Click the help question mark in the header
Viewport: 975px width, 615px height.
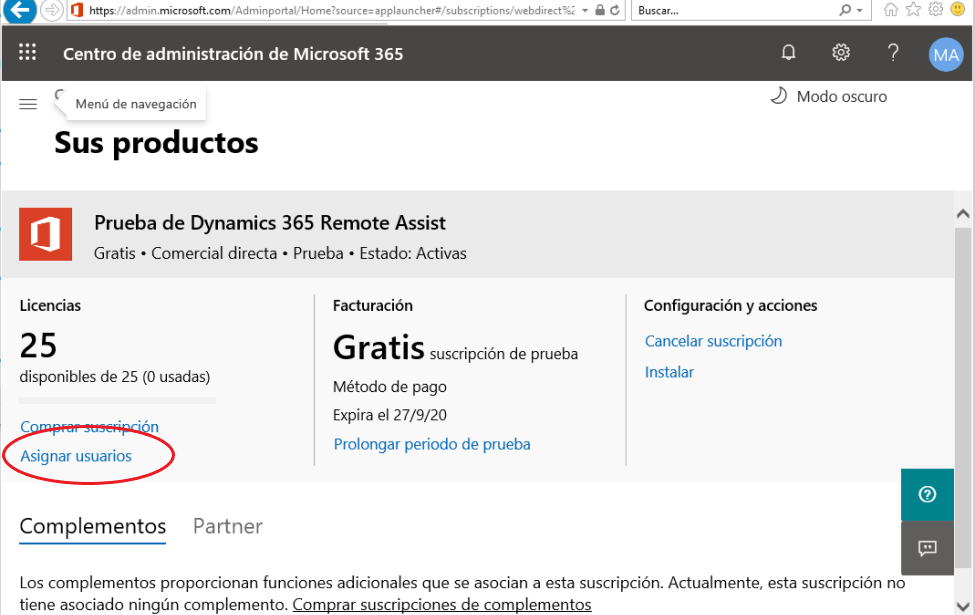tap(893, 53)
